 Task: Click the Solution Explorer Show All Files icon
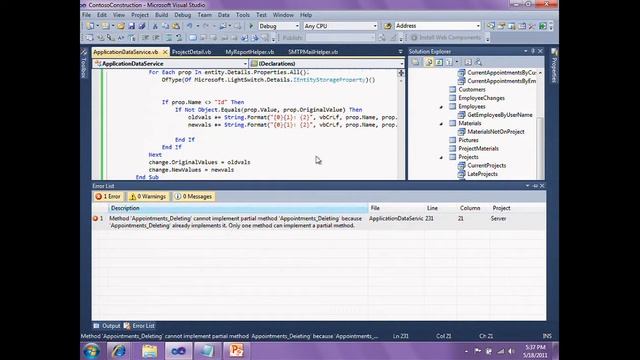(429, 62)
